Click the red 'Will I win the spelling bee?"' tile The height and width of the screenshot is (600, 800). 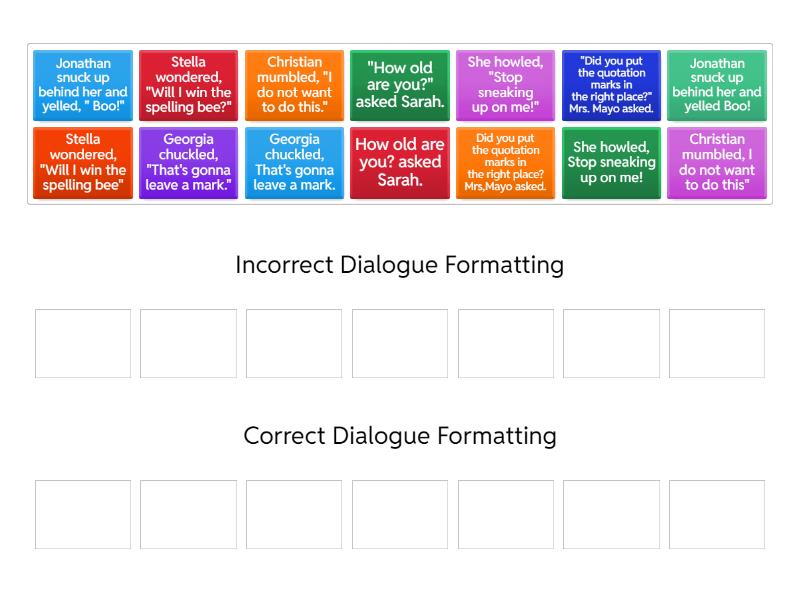[188, 85]
